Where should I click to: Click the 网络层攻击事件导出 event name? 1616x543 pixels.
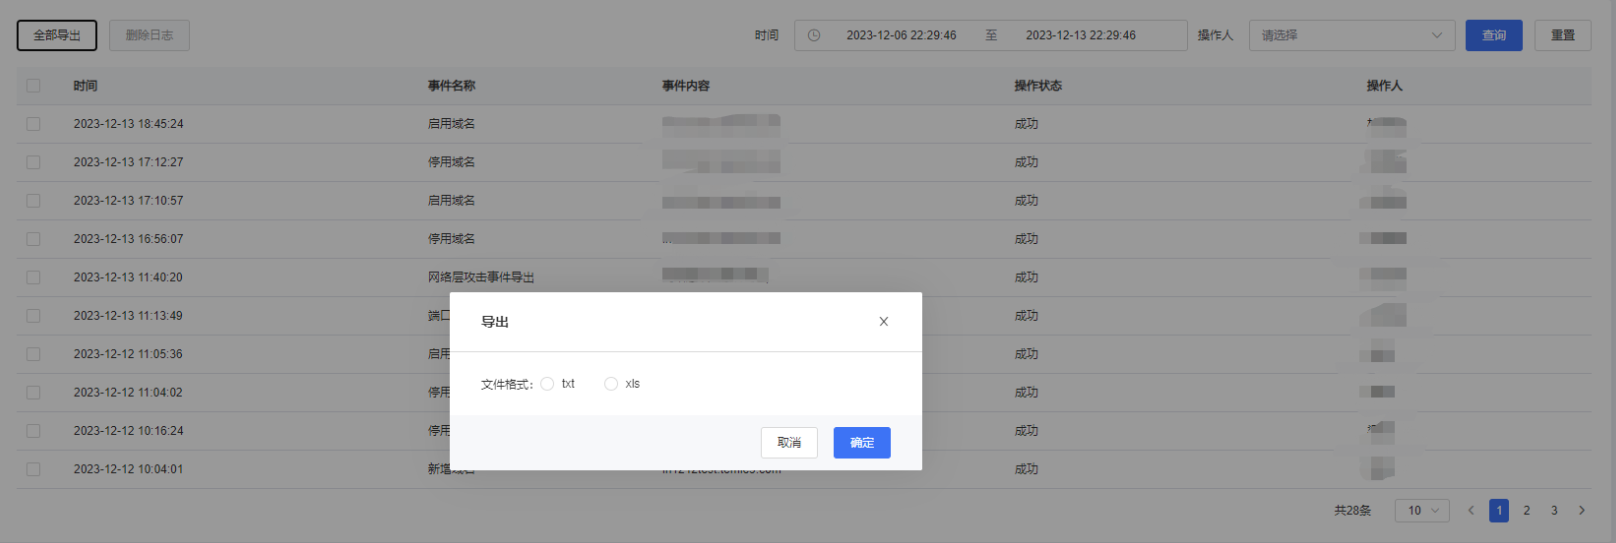481,277
